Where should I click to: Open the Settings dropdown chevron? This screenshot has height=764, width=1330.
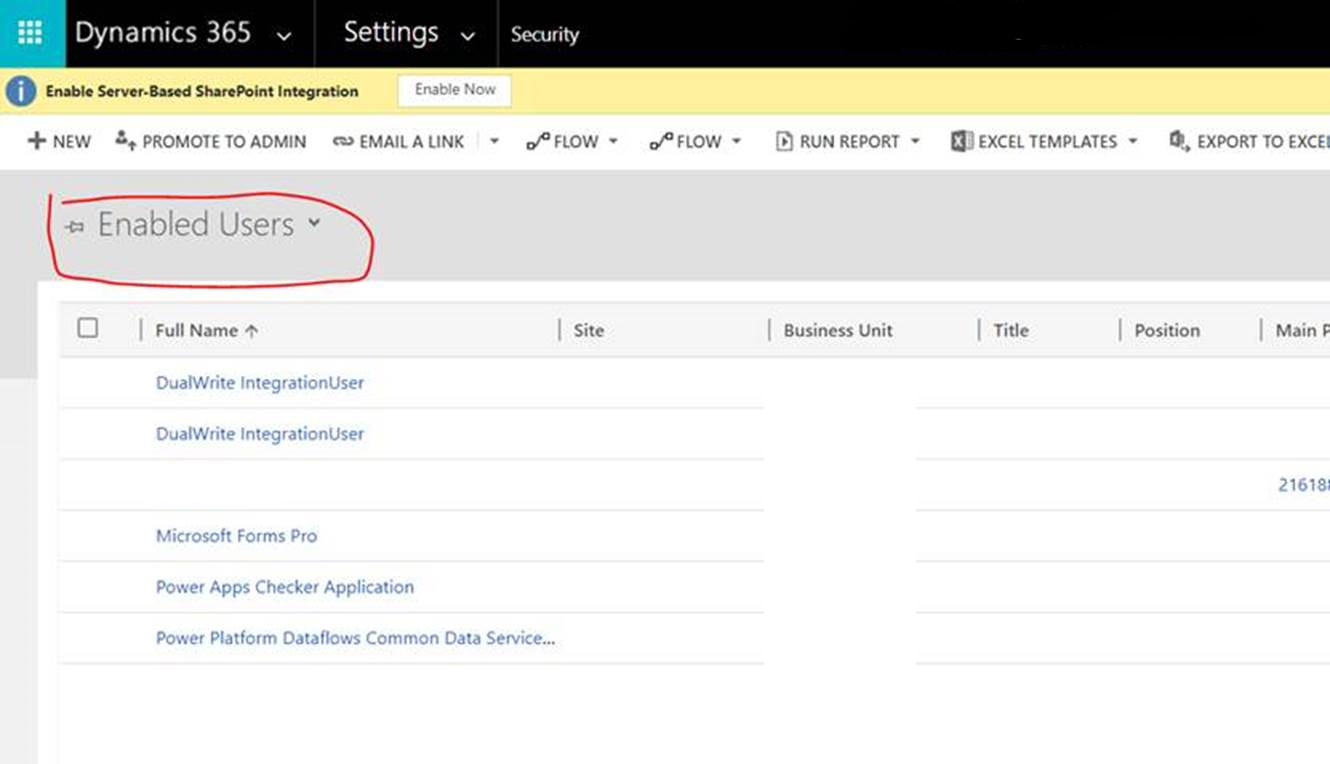pos(467,34)
